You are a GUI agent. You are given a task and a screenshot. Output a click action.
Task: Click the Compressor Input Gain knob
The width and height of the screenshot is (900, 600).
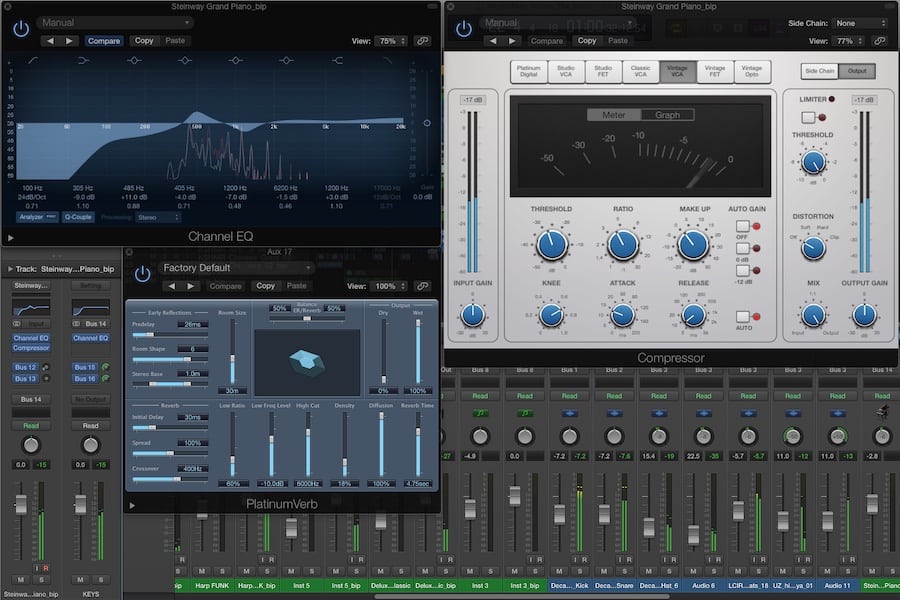click(472, 315)
